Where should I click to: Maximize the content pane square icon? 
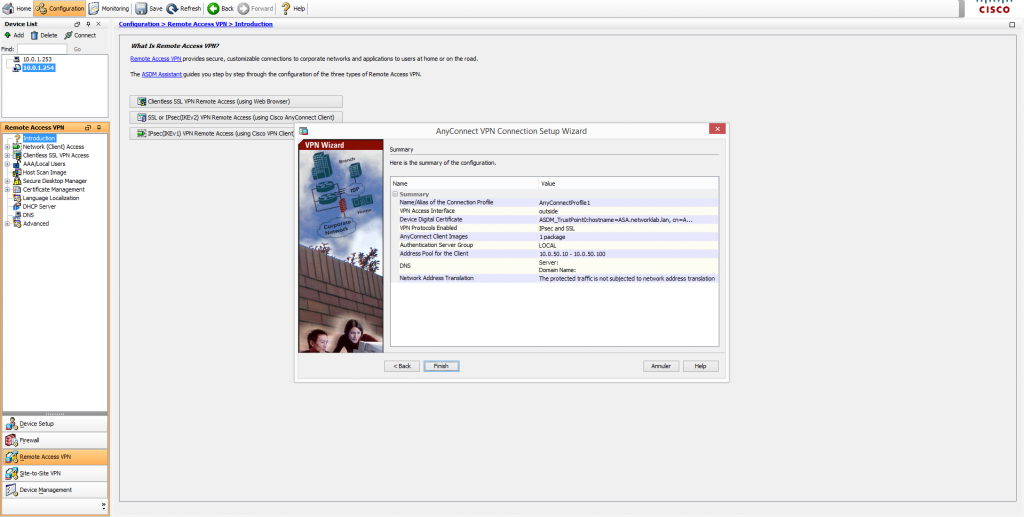tap(1012, 24)
